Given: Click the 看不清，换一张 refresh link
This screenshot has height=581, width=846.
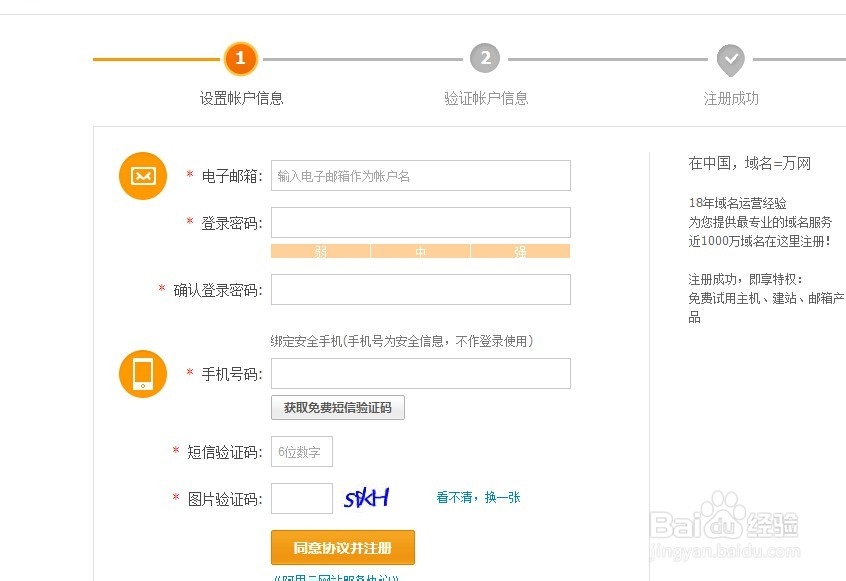Looking at the screenshot, I should (x=479, y=497).
